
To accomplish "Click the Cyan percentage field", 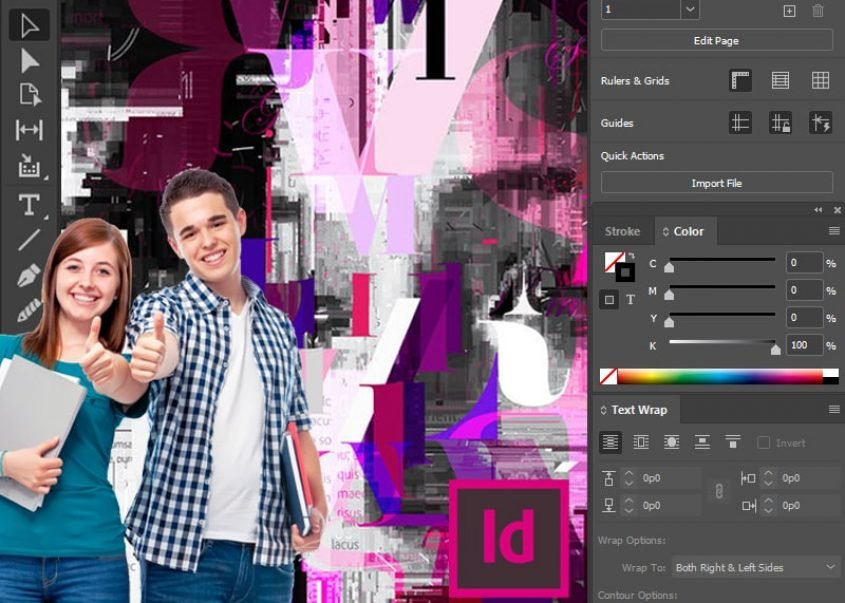I will pyautogui.click(x=804, y=263).
